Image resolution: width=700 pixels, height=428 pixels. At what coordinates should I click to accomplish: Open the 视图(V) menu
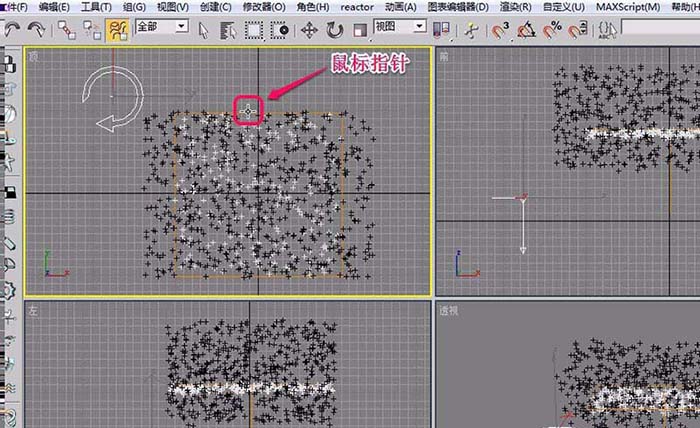(173, 7)
